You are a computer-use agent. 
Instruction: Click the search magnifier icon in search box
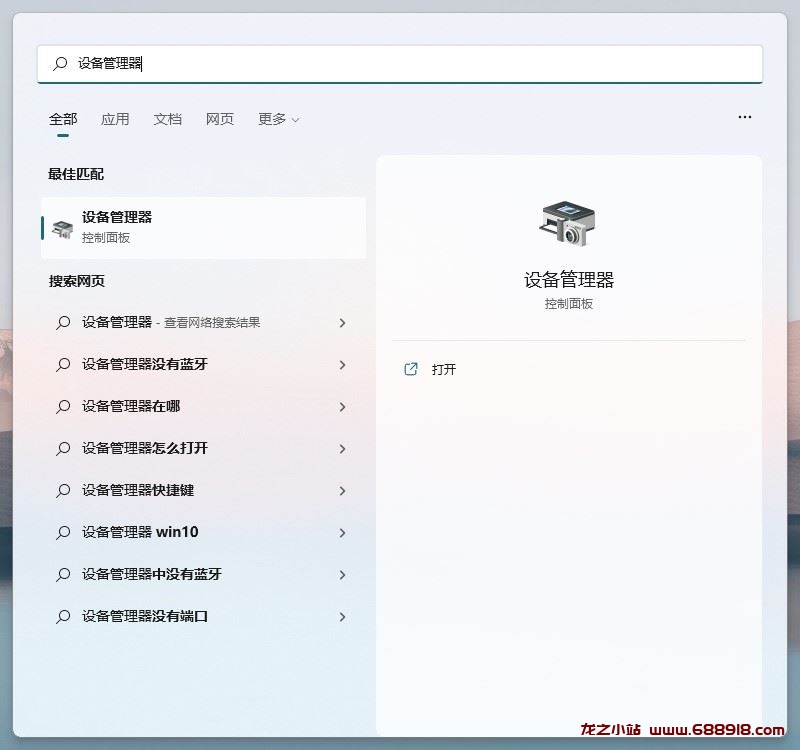coord(60,64)
